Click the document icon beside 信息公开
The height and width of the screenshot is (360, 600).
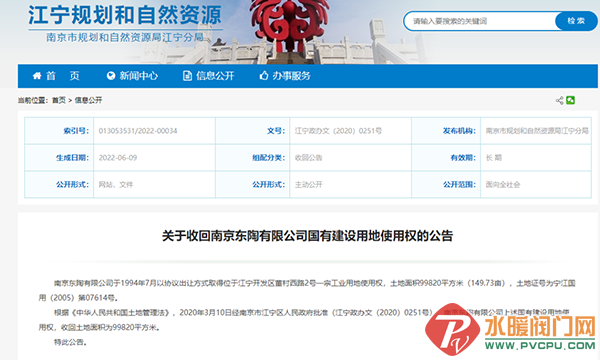pos(187,76)
